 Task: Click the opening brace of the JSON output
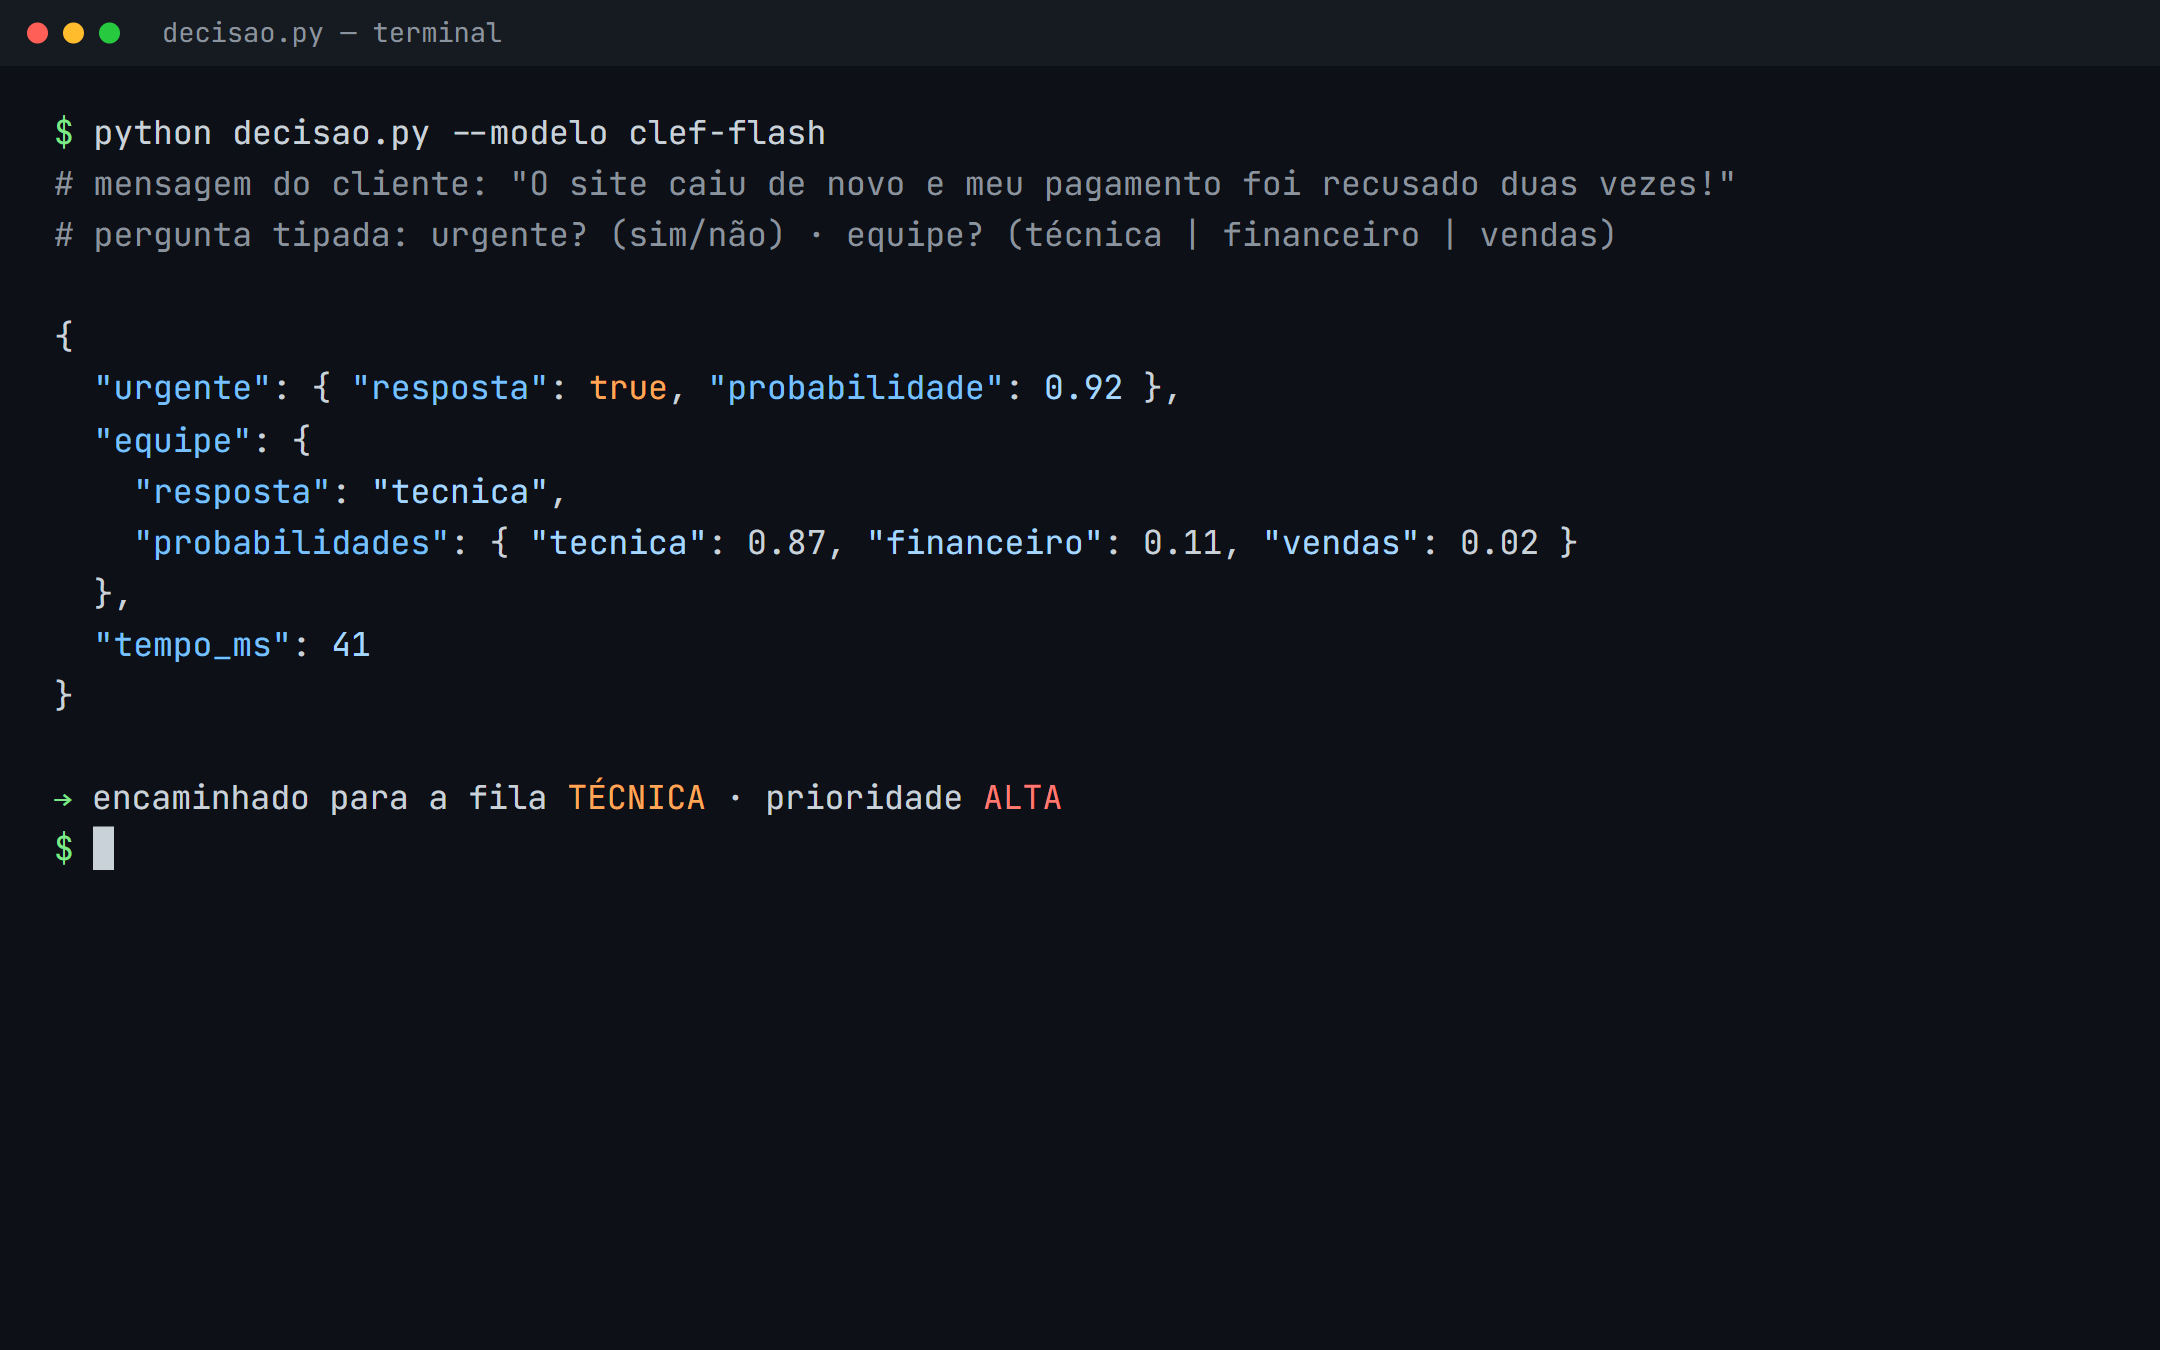(x=64, y=336)
